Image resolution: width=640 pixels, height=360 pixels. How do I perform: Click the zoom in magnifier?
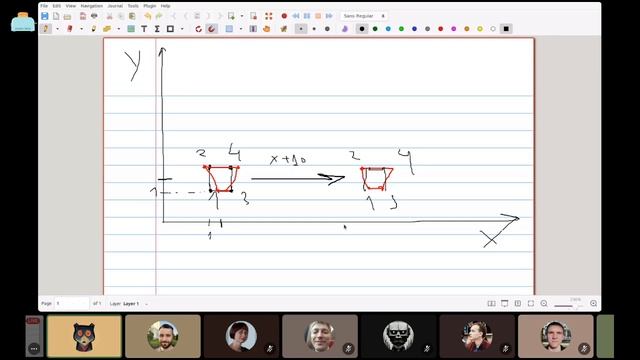point(593,304)
